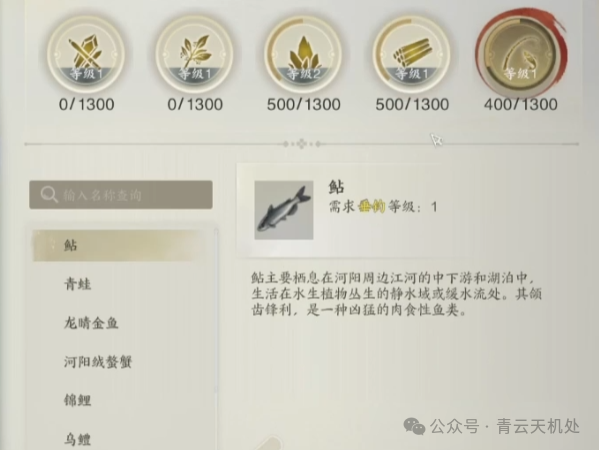Choose the 乌鳢 entry
The image size is (599, 450).
click(78, 439)
